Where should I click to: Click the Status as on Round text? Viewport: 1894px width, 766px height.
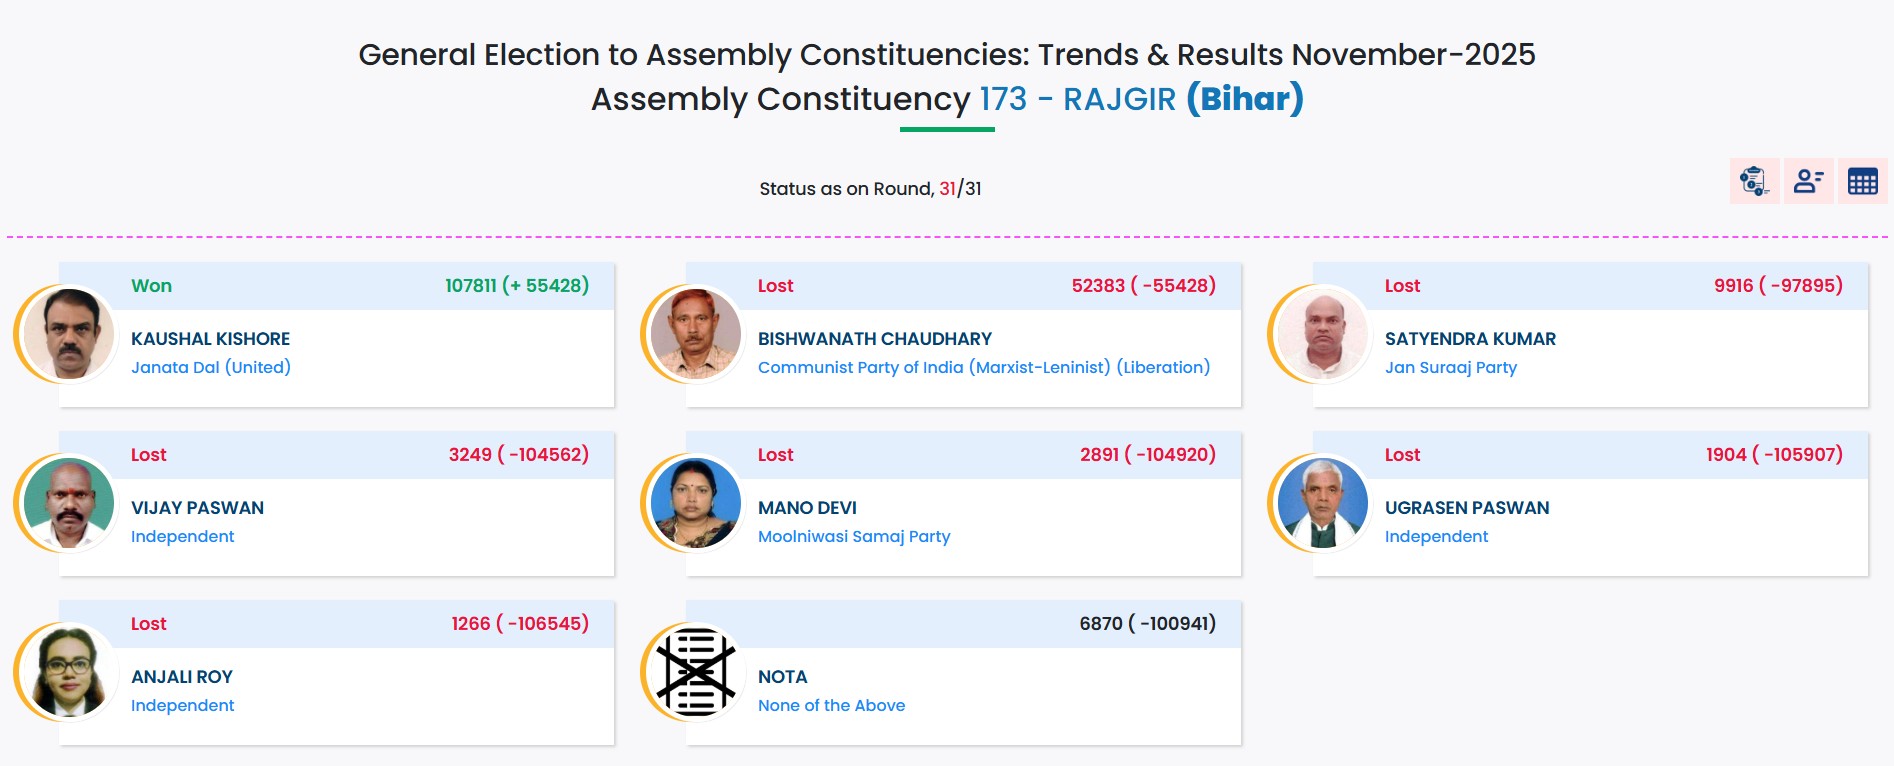(846, 189)
